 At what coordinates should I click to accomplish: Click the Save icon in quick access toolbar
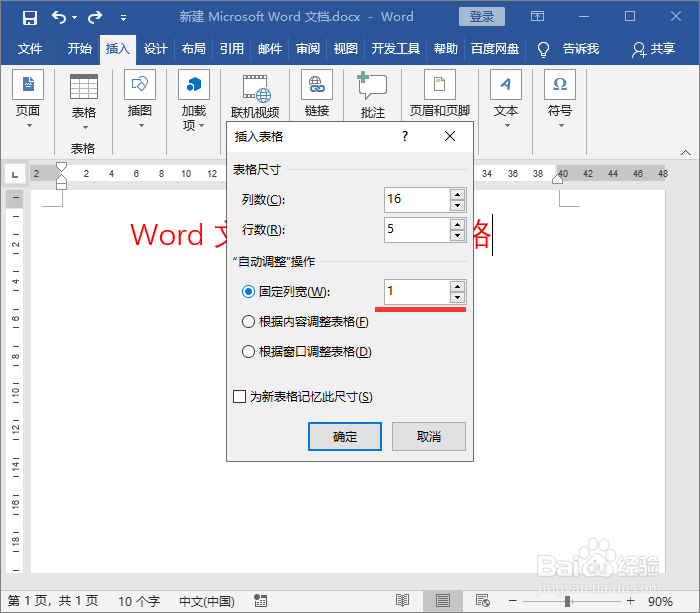(x=30, y=17)
